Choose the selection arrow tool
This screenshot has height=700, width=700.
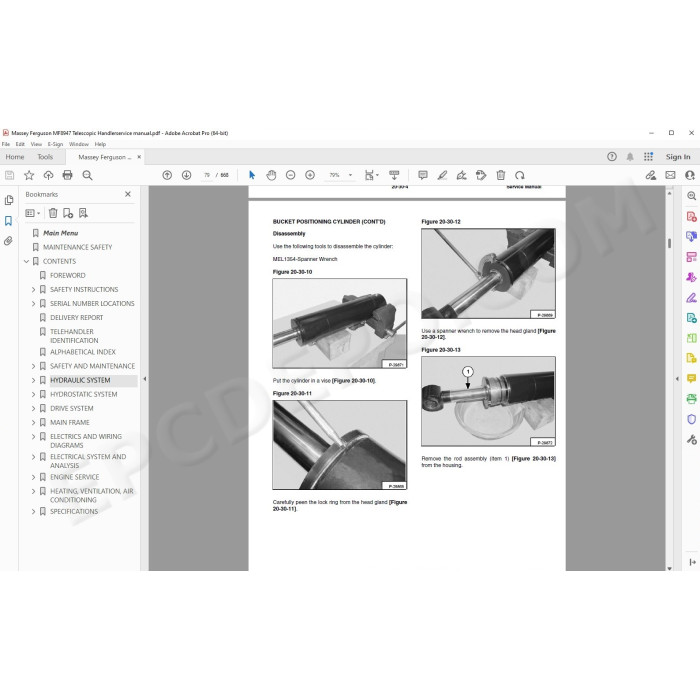pos(252,175)
